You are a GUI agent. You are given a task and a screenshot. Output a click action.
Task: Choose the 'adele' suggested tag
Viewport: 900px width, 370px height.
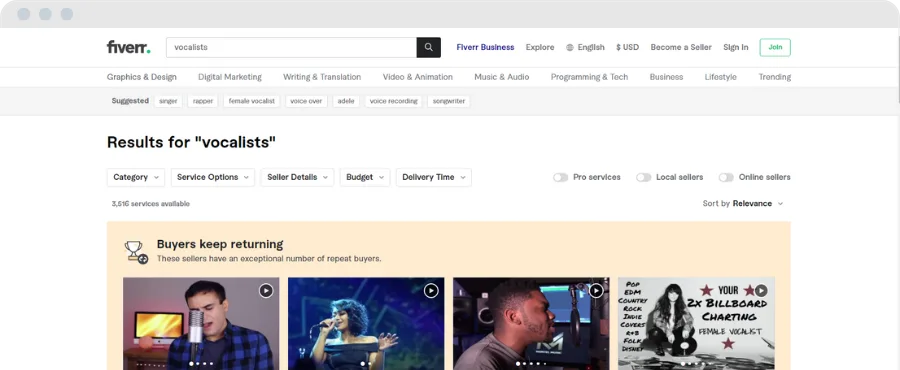pyautogui.click(x=346, y=101)
